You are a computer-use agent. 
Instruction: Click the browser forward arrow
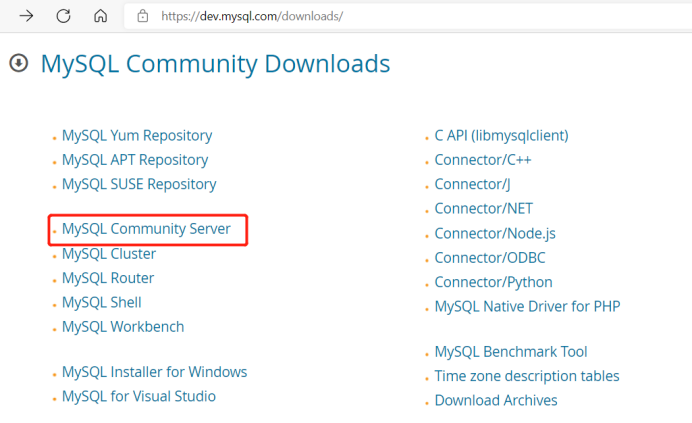[x=26, y=16]
